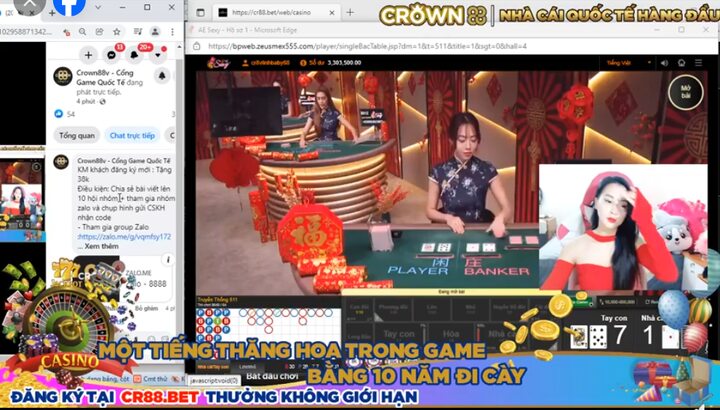
Task: Click the Mở bài round button
Action: tap(685, 91)
